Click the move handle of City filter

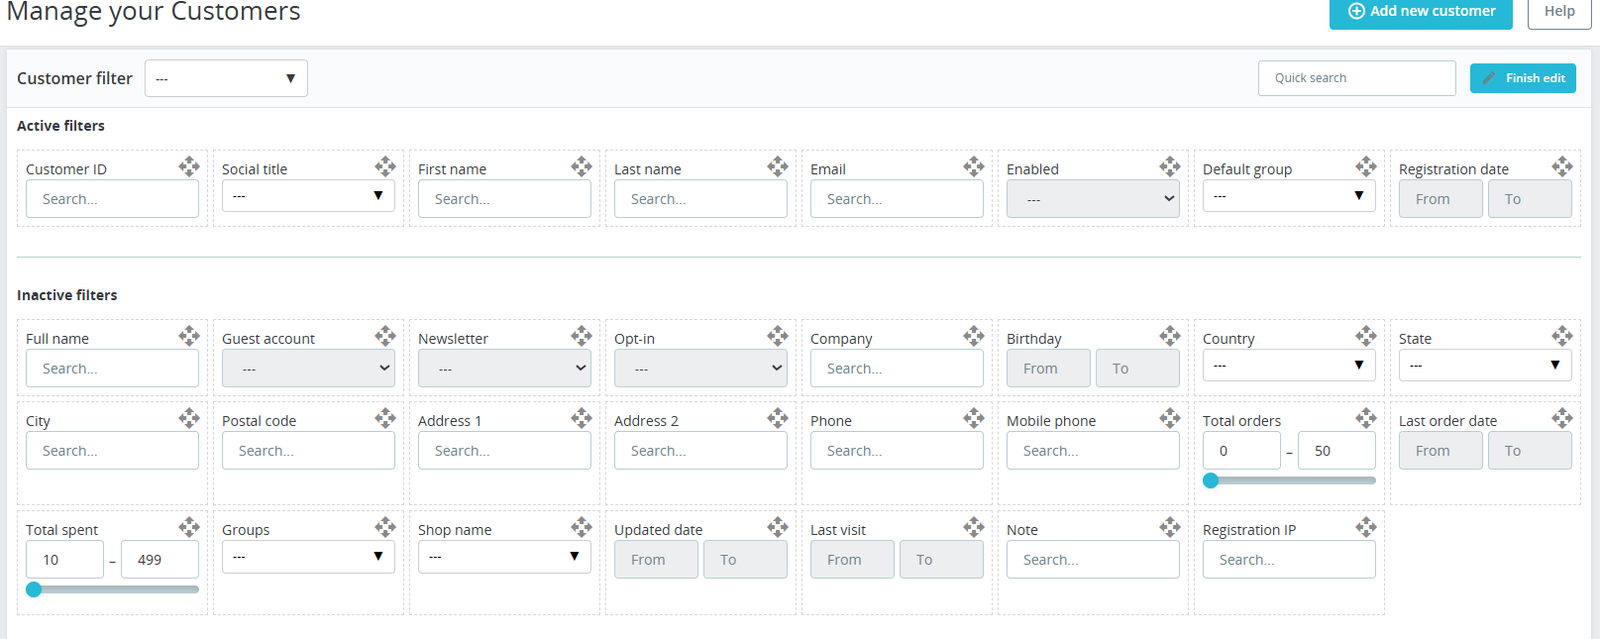189,418
